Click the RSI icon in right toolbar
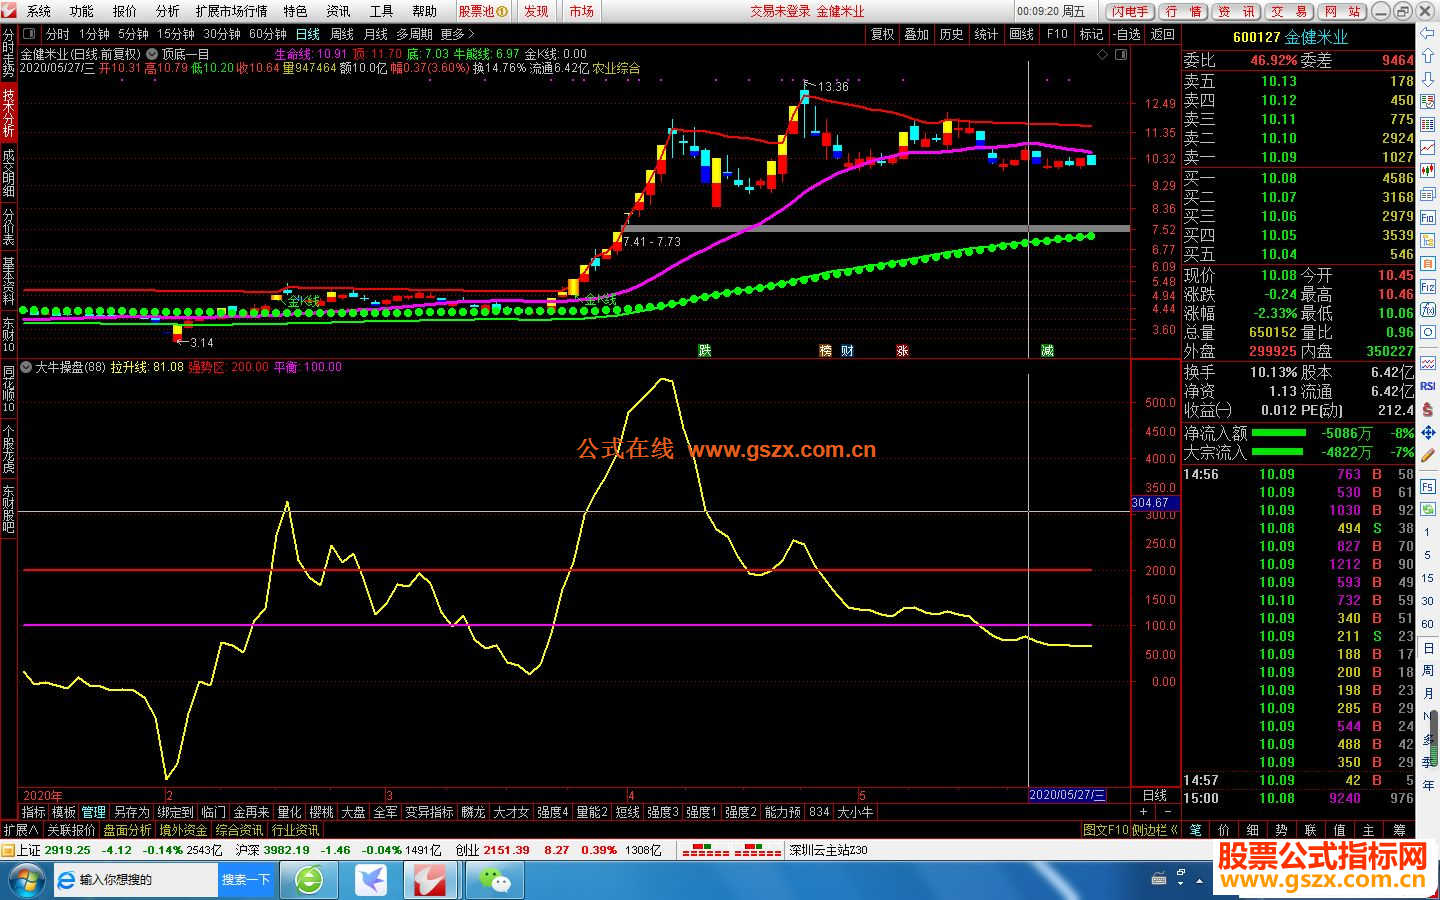Viewport: 1440px width, 900px height. [x=1428, y=386]
